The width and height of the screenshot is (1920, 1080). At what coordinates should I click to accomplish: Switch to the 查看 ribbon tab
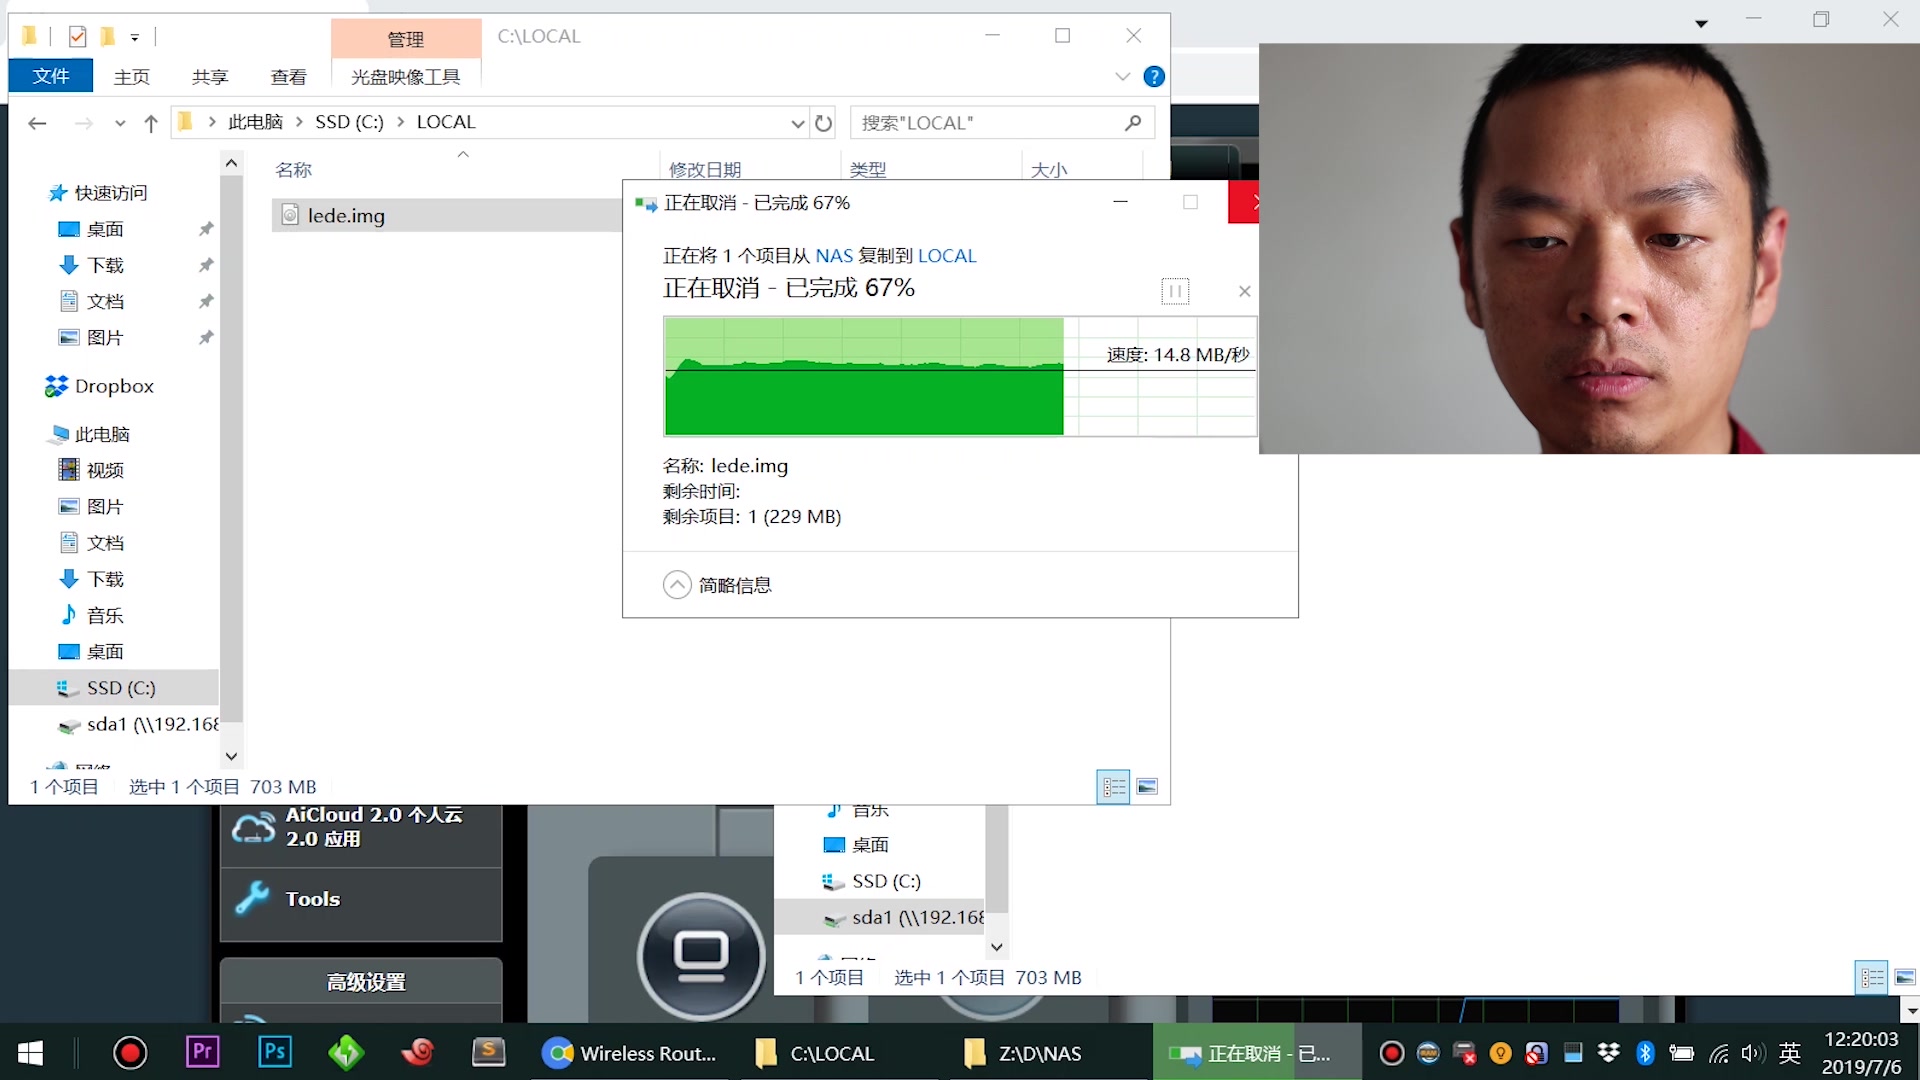tap(288, 76)
